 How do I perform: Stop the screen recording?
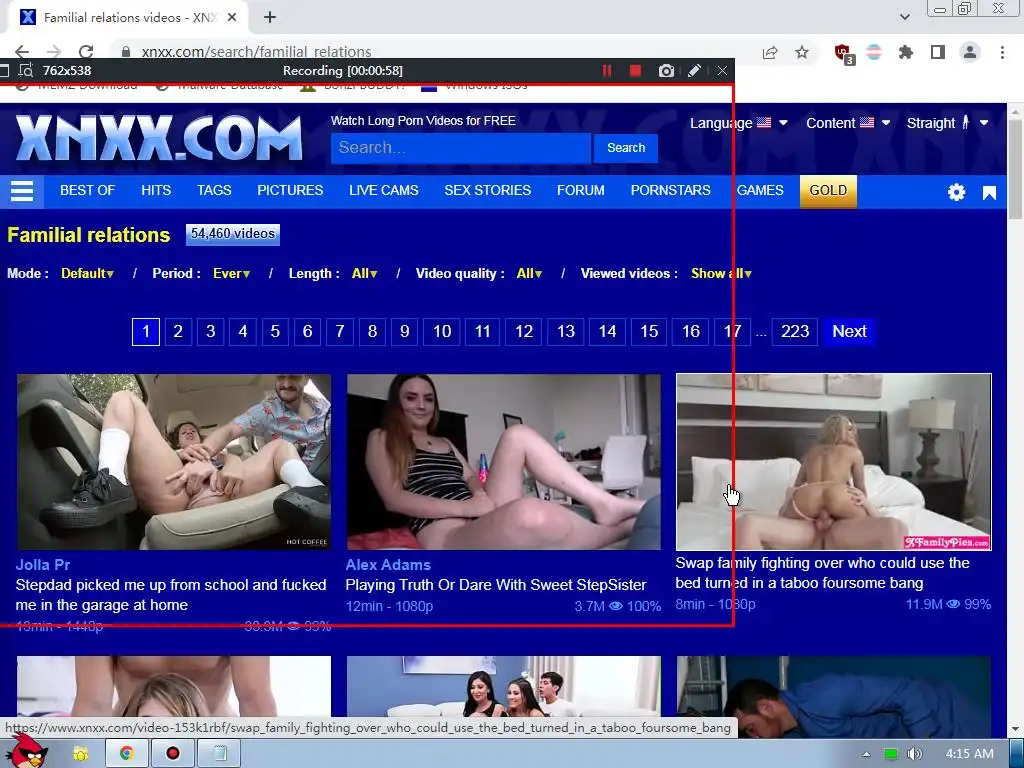635,71
